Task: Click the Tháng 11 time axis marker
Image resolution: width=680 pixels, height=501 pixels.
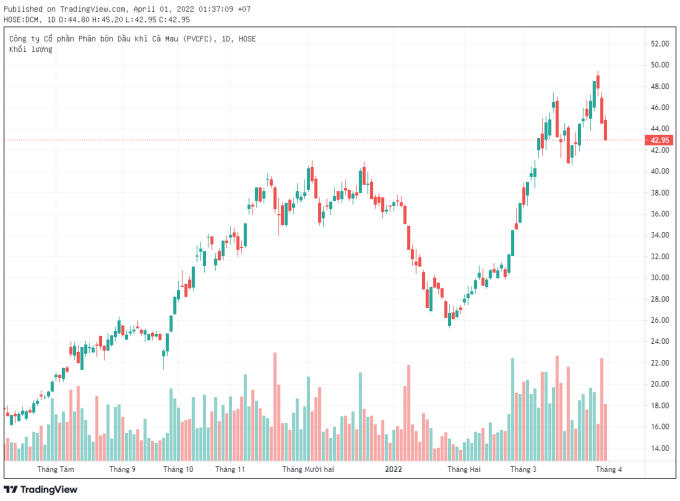Action: click(x=230, y=468)
